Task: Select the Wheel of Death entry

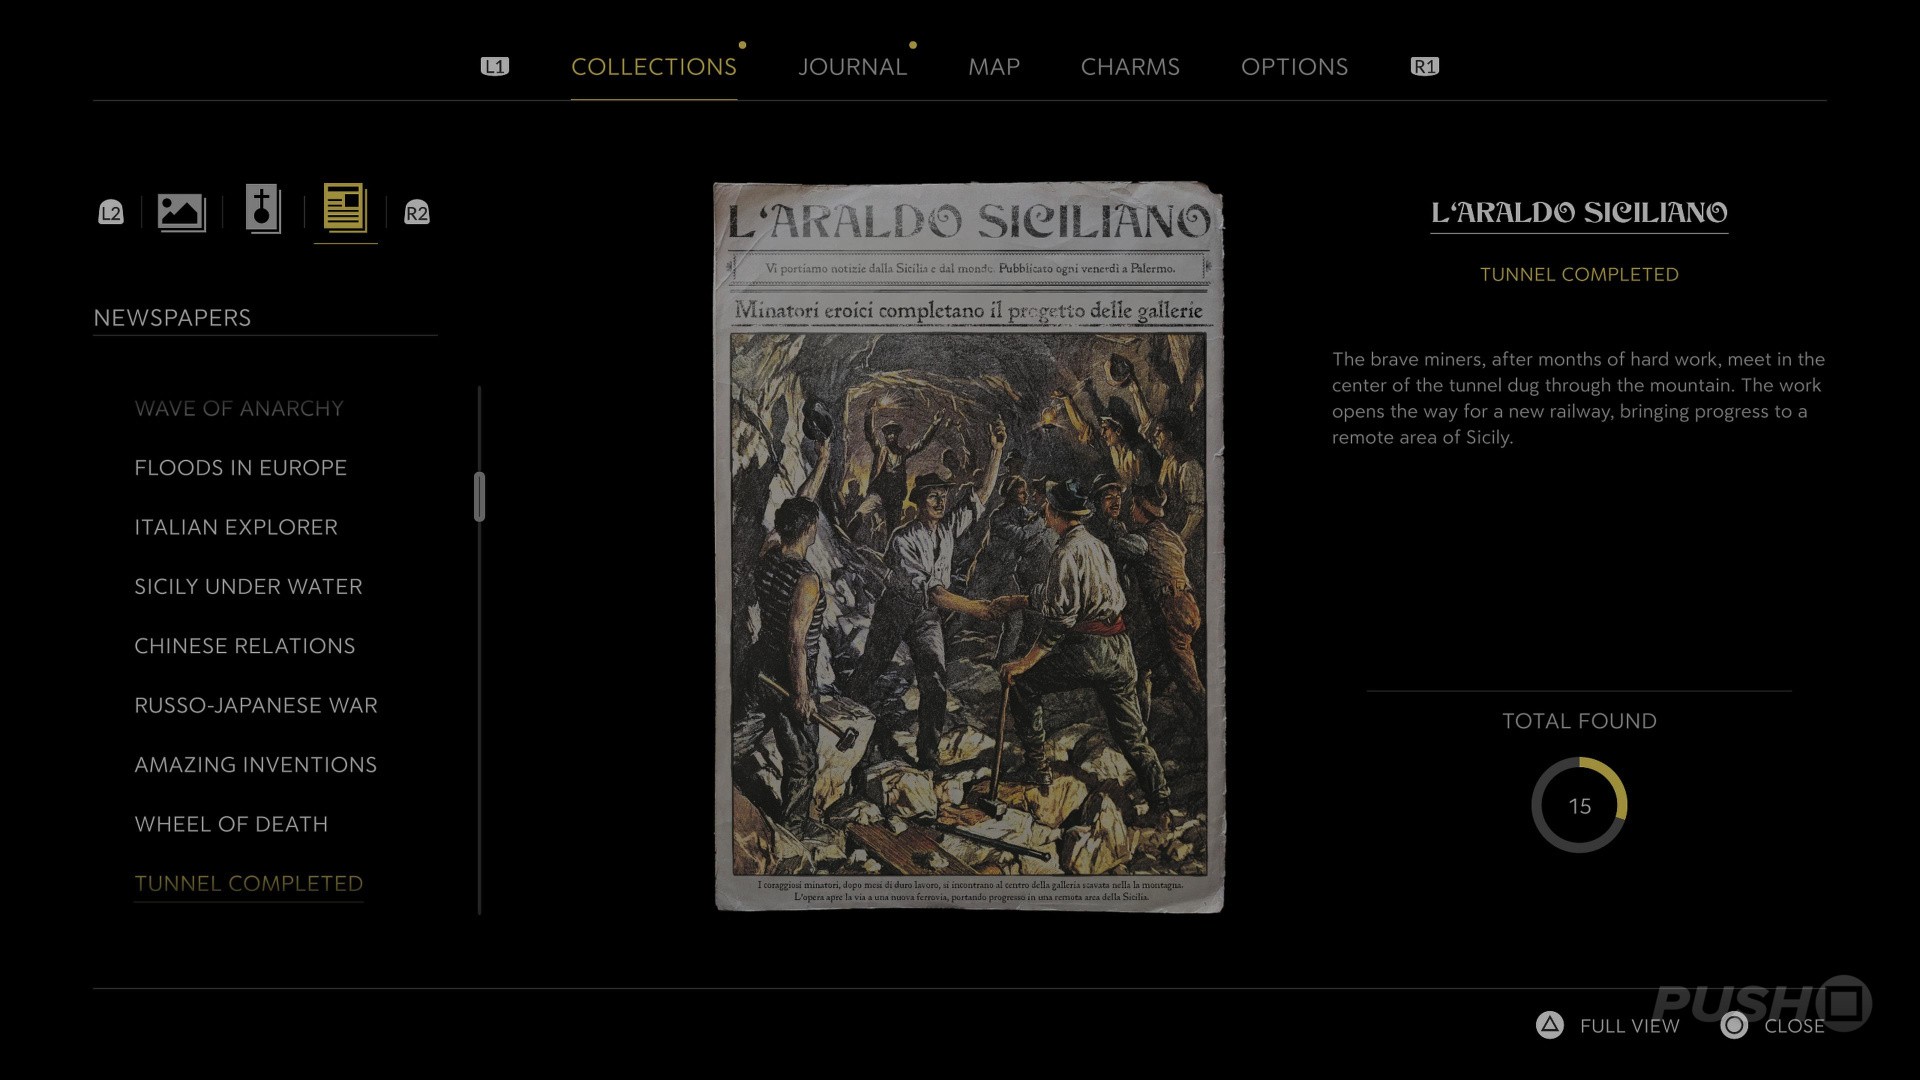Action: (x=231, y=824)
